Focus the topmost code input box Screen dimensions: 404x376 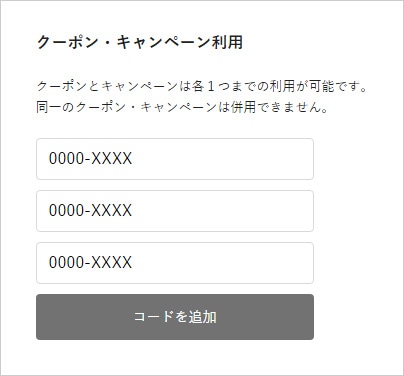tap(175, 159)
